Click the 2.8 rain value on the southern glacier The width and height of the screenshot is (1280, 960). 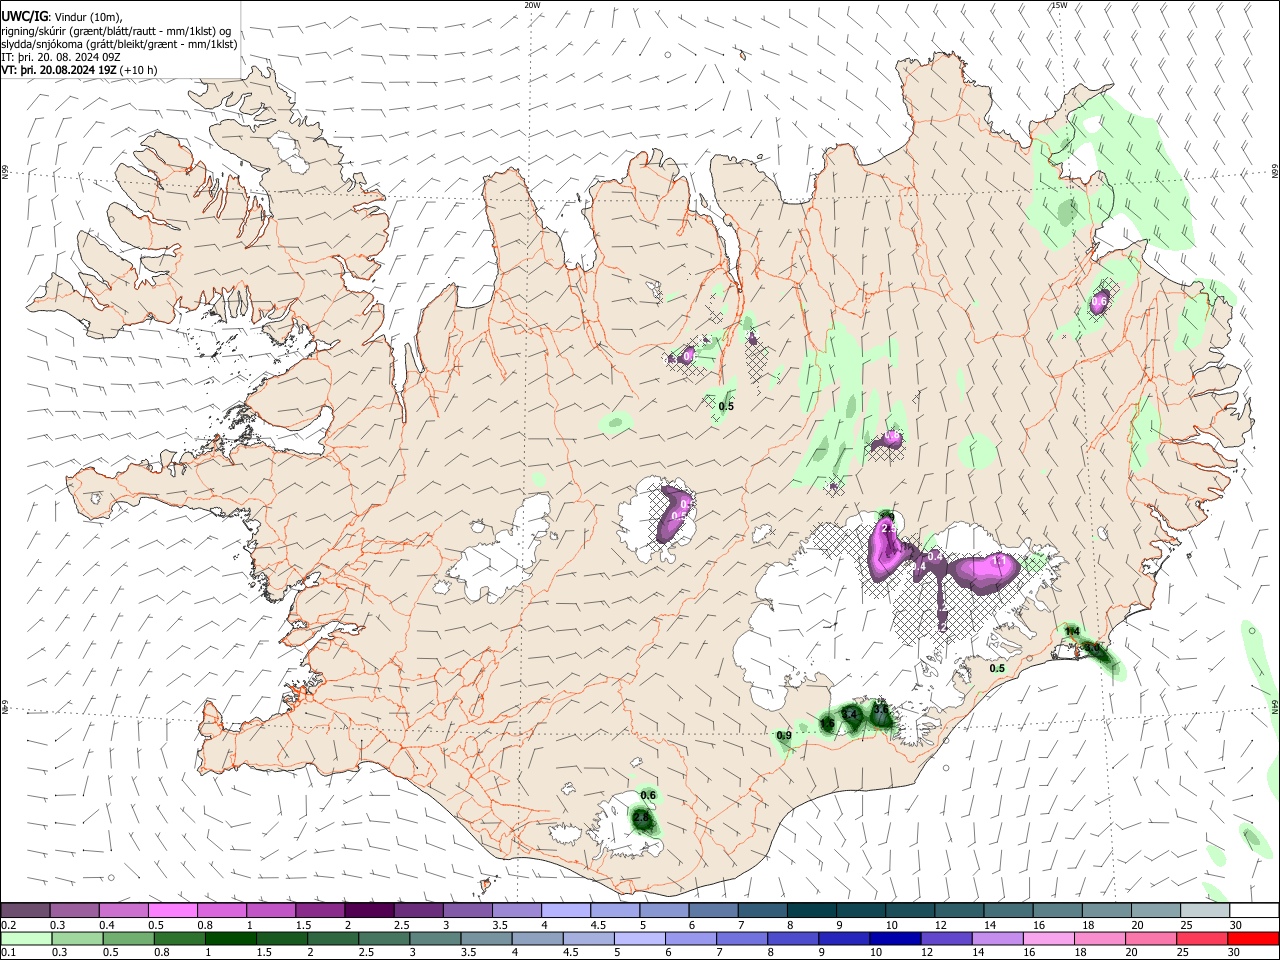(x=642, y=817)
